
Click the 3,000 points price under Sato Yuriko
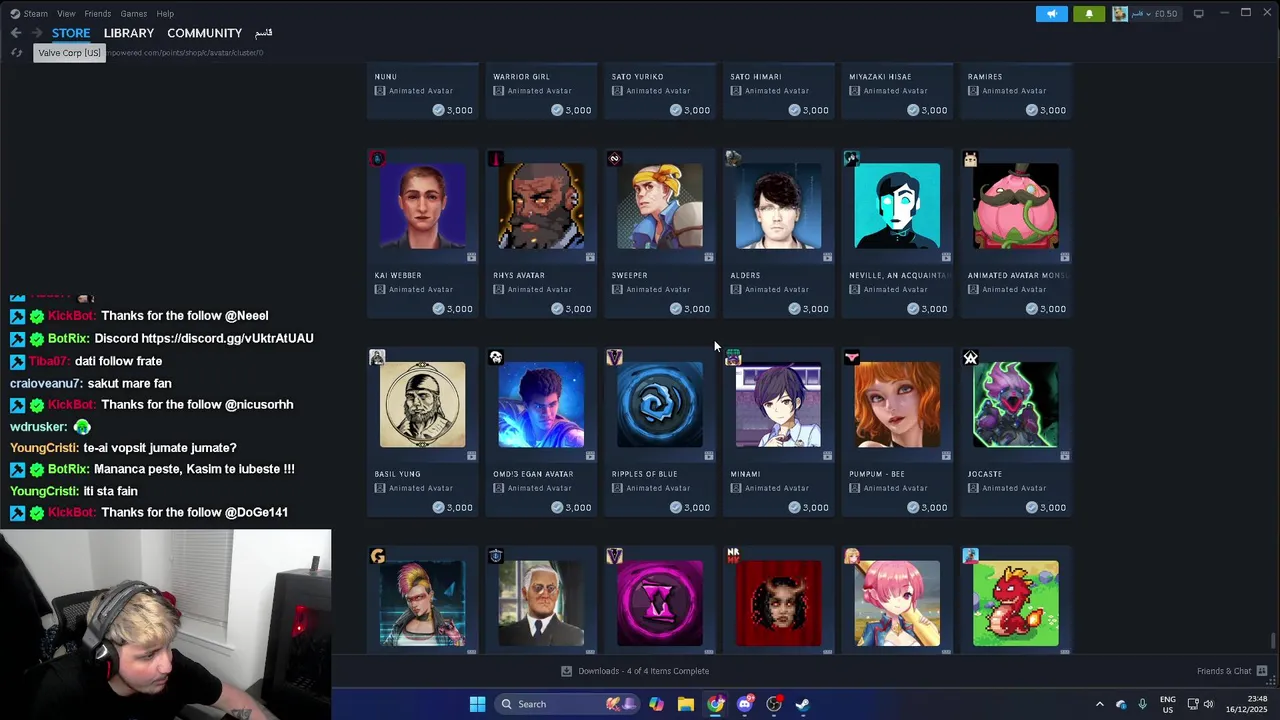point(690,110)
